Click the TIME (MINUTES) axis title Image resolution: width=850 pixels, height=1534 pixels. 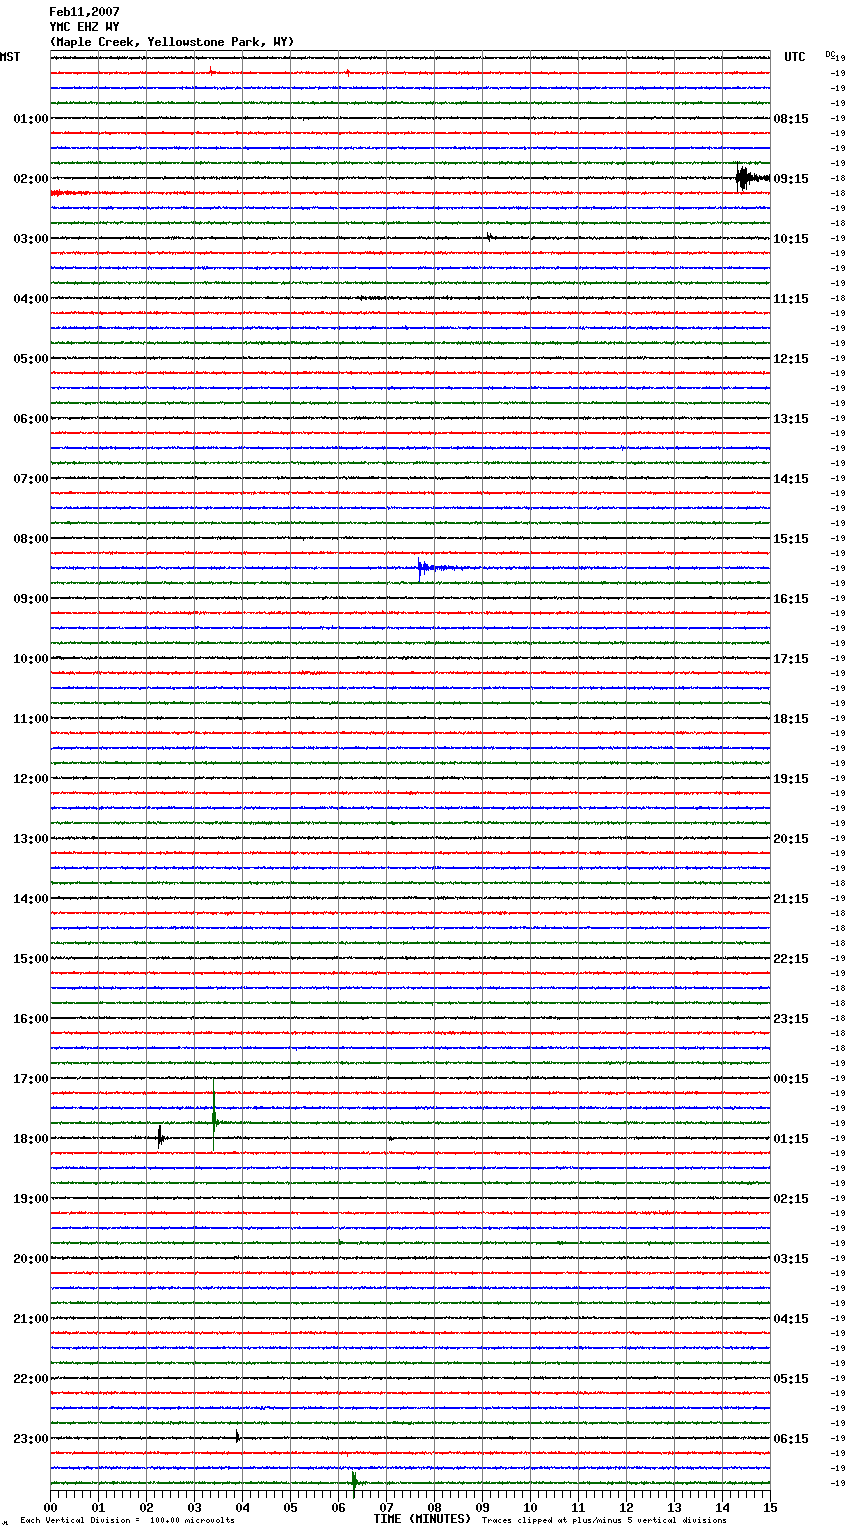pos(422,1519)
